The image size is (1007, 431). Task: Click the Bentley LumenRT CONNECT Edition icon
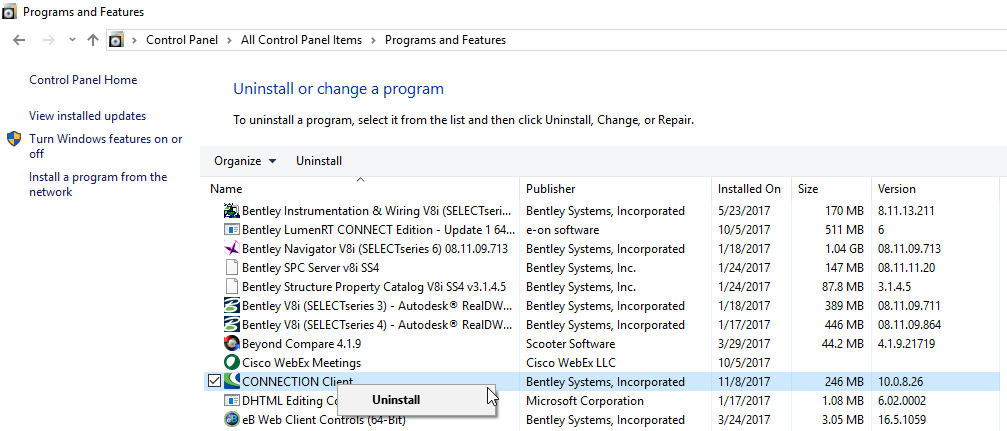[x=231, y=229]
